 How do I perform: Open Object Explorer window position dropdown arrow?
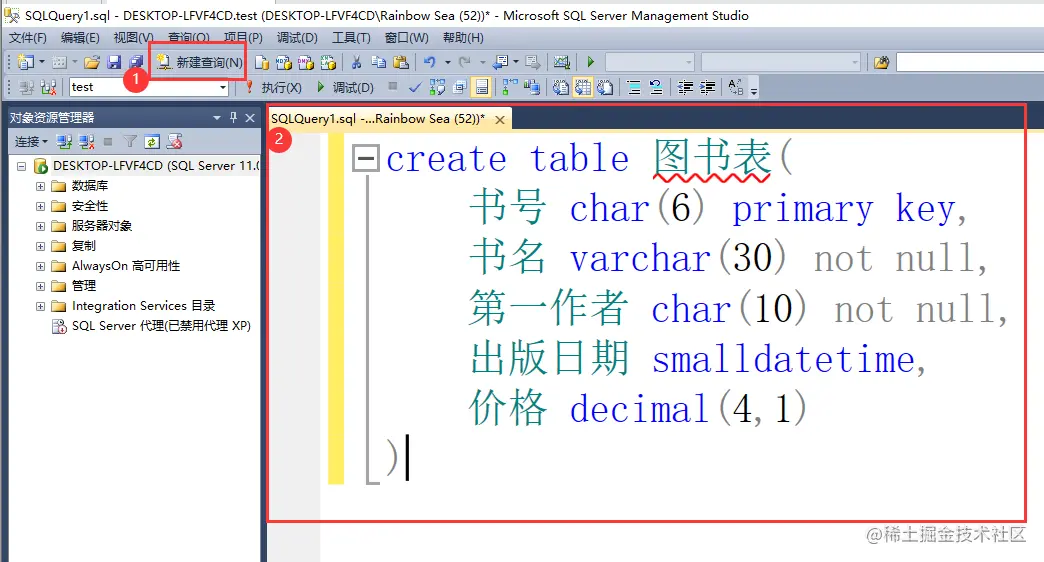216,118
